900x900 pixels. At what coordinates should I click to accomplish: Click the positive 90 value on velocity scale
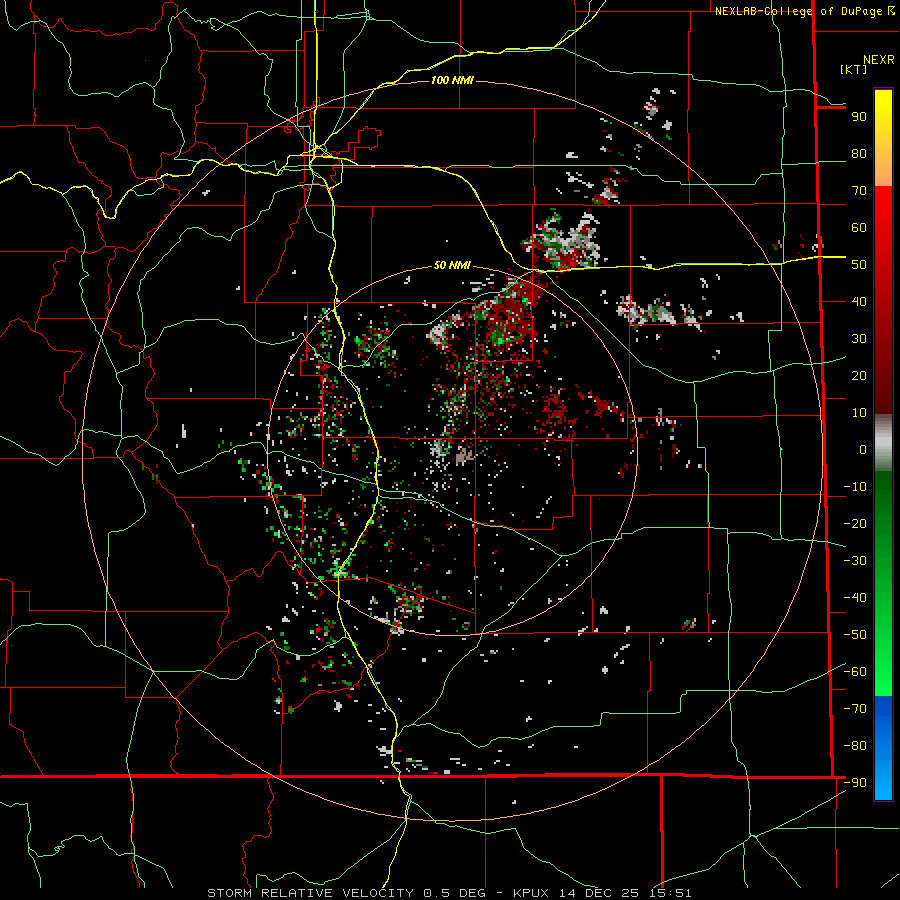point(859,117)
